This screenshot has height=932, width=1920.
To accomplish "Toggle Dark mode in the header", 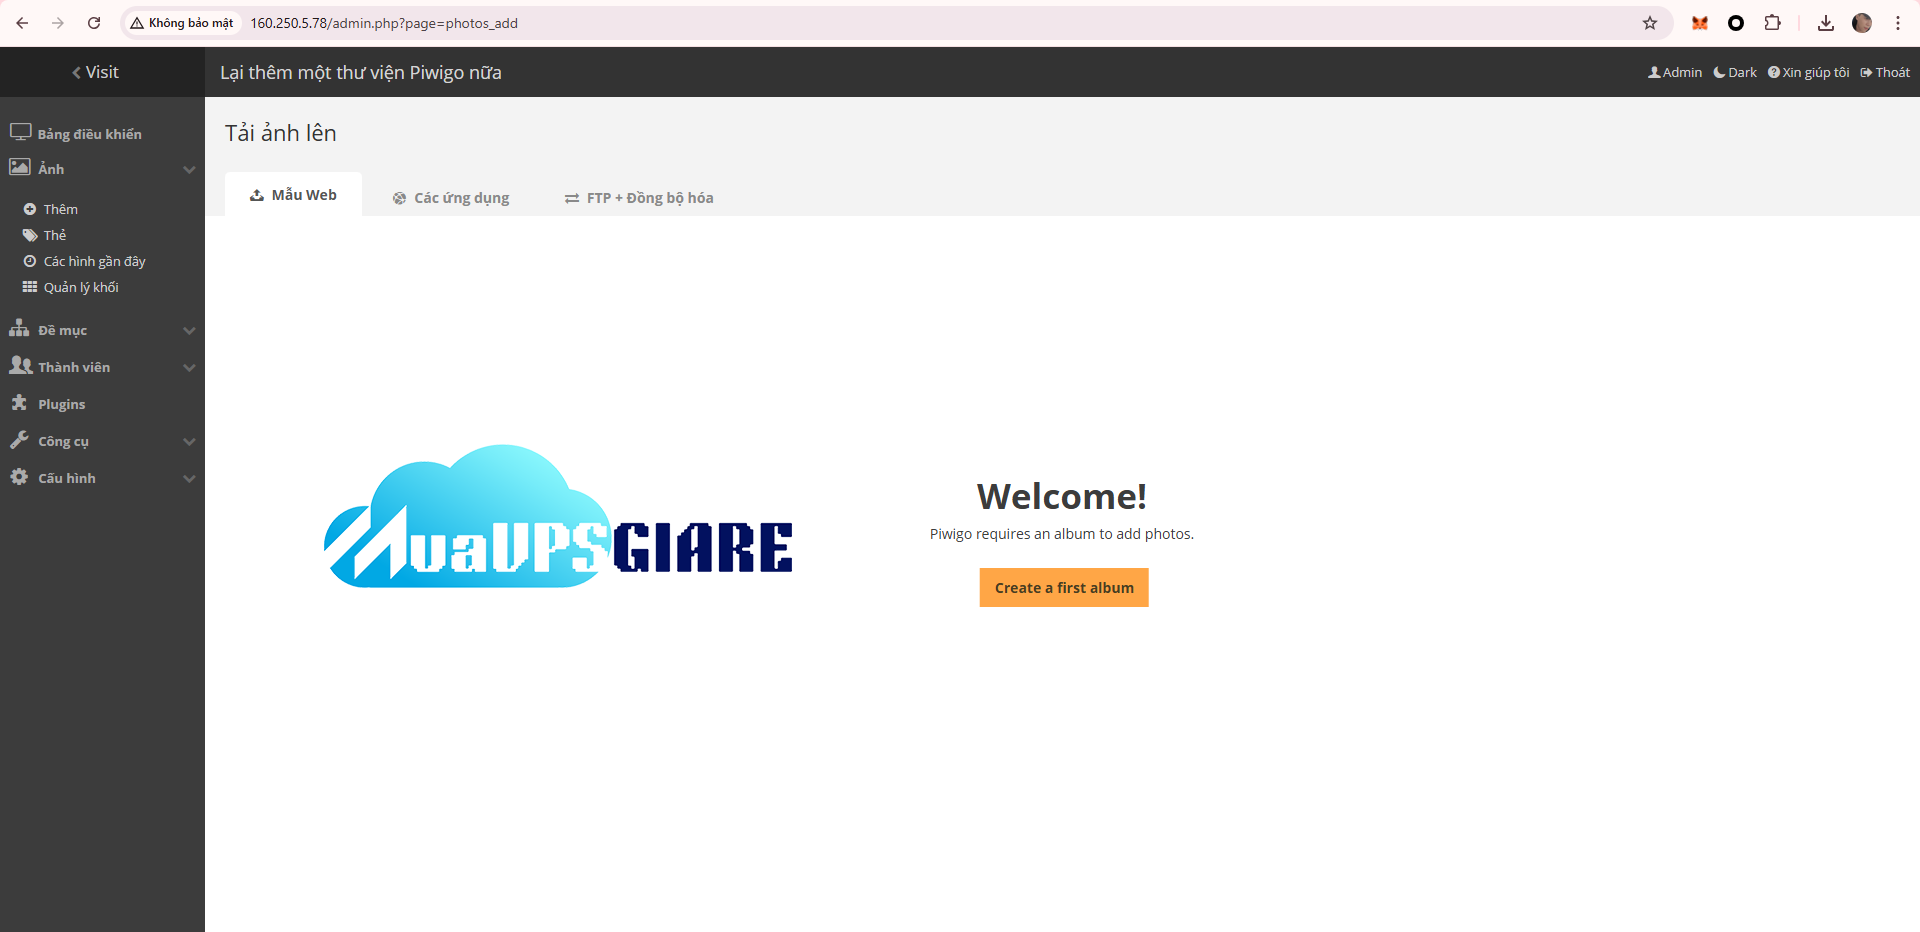I will [x=1735, y=72].
